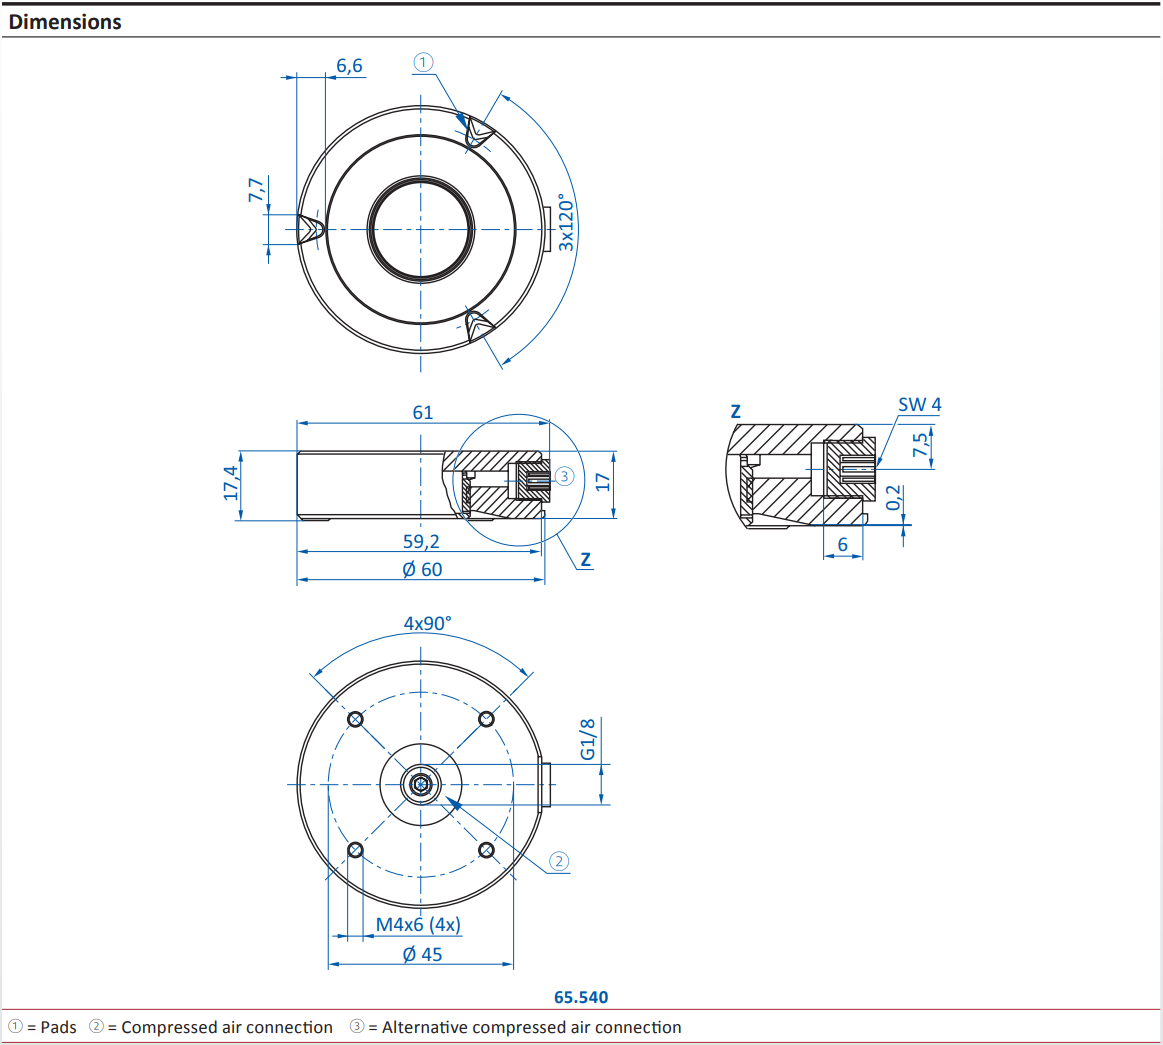1163x1045 pixels.
Task: Select the Ø 60 diameter dimension
Action: pos(422,569)
